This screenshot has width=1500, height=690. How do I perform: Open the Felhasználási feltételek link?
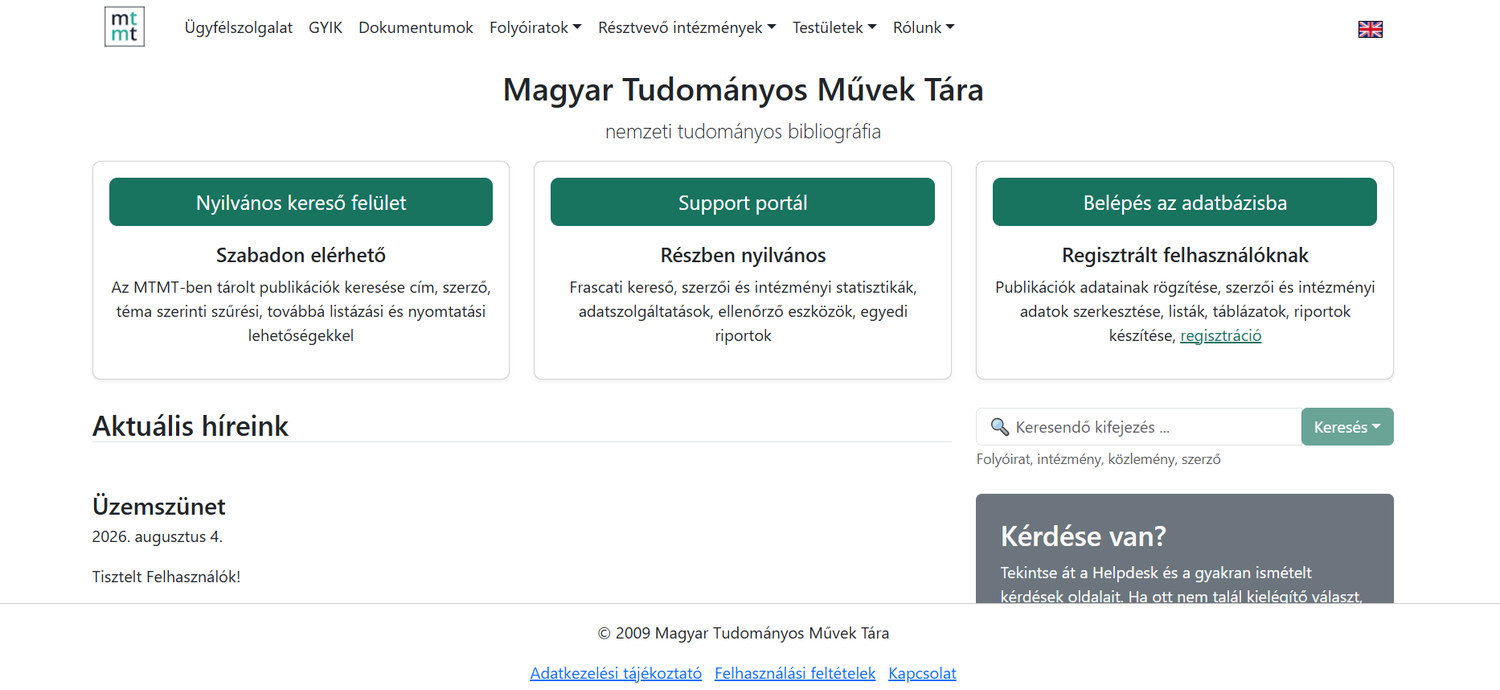point(795,673)
